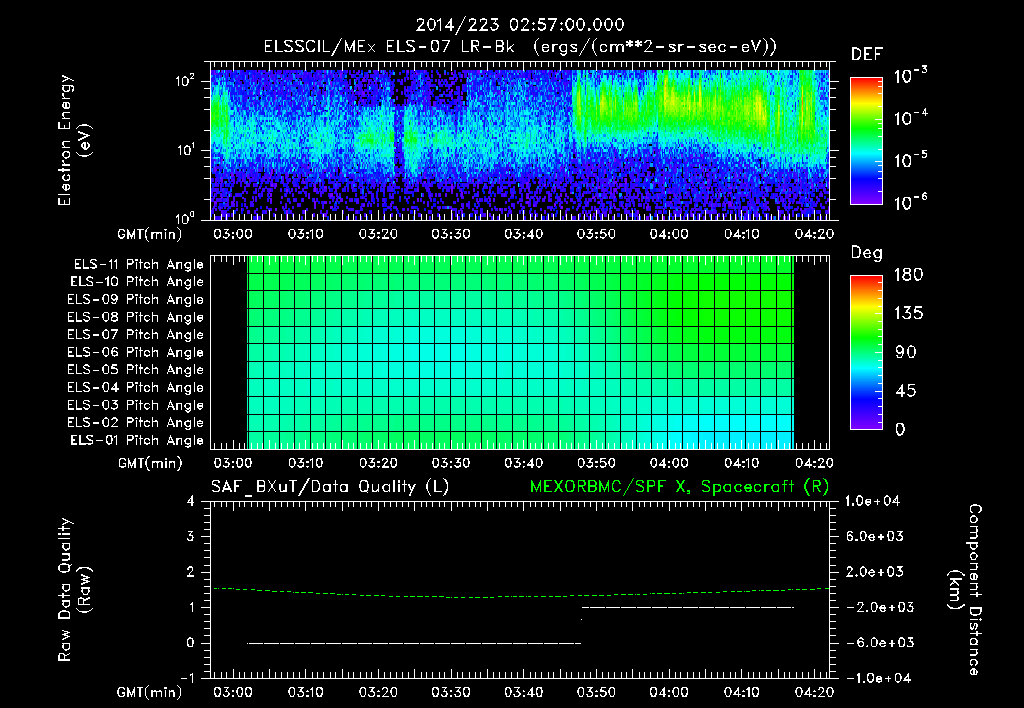Click the 4 tick on Raw Data Quality axis

[191, 502]
